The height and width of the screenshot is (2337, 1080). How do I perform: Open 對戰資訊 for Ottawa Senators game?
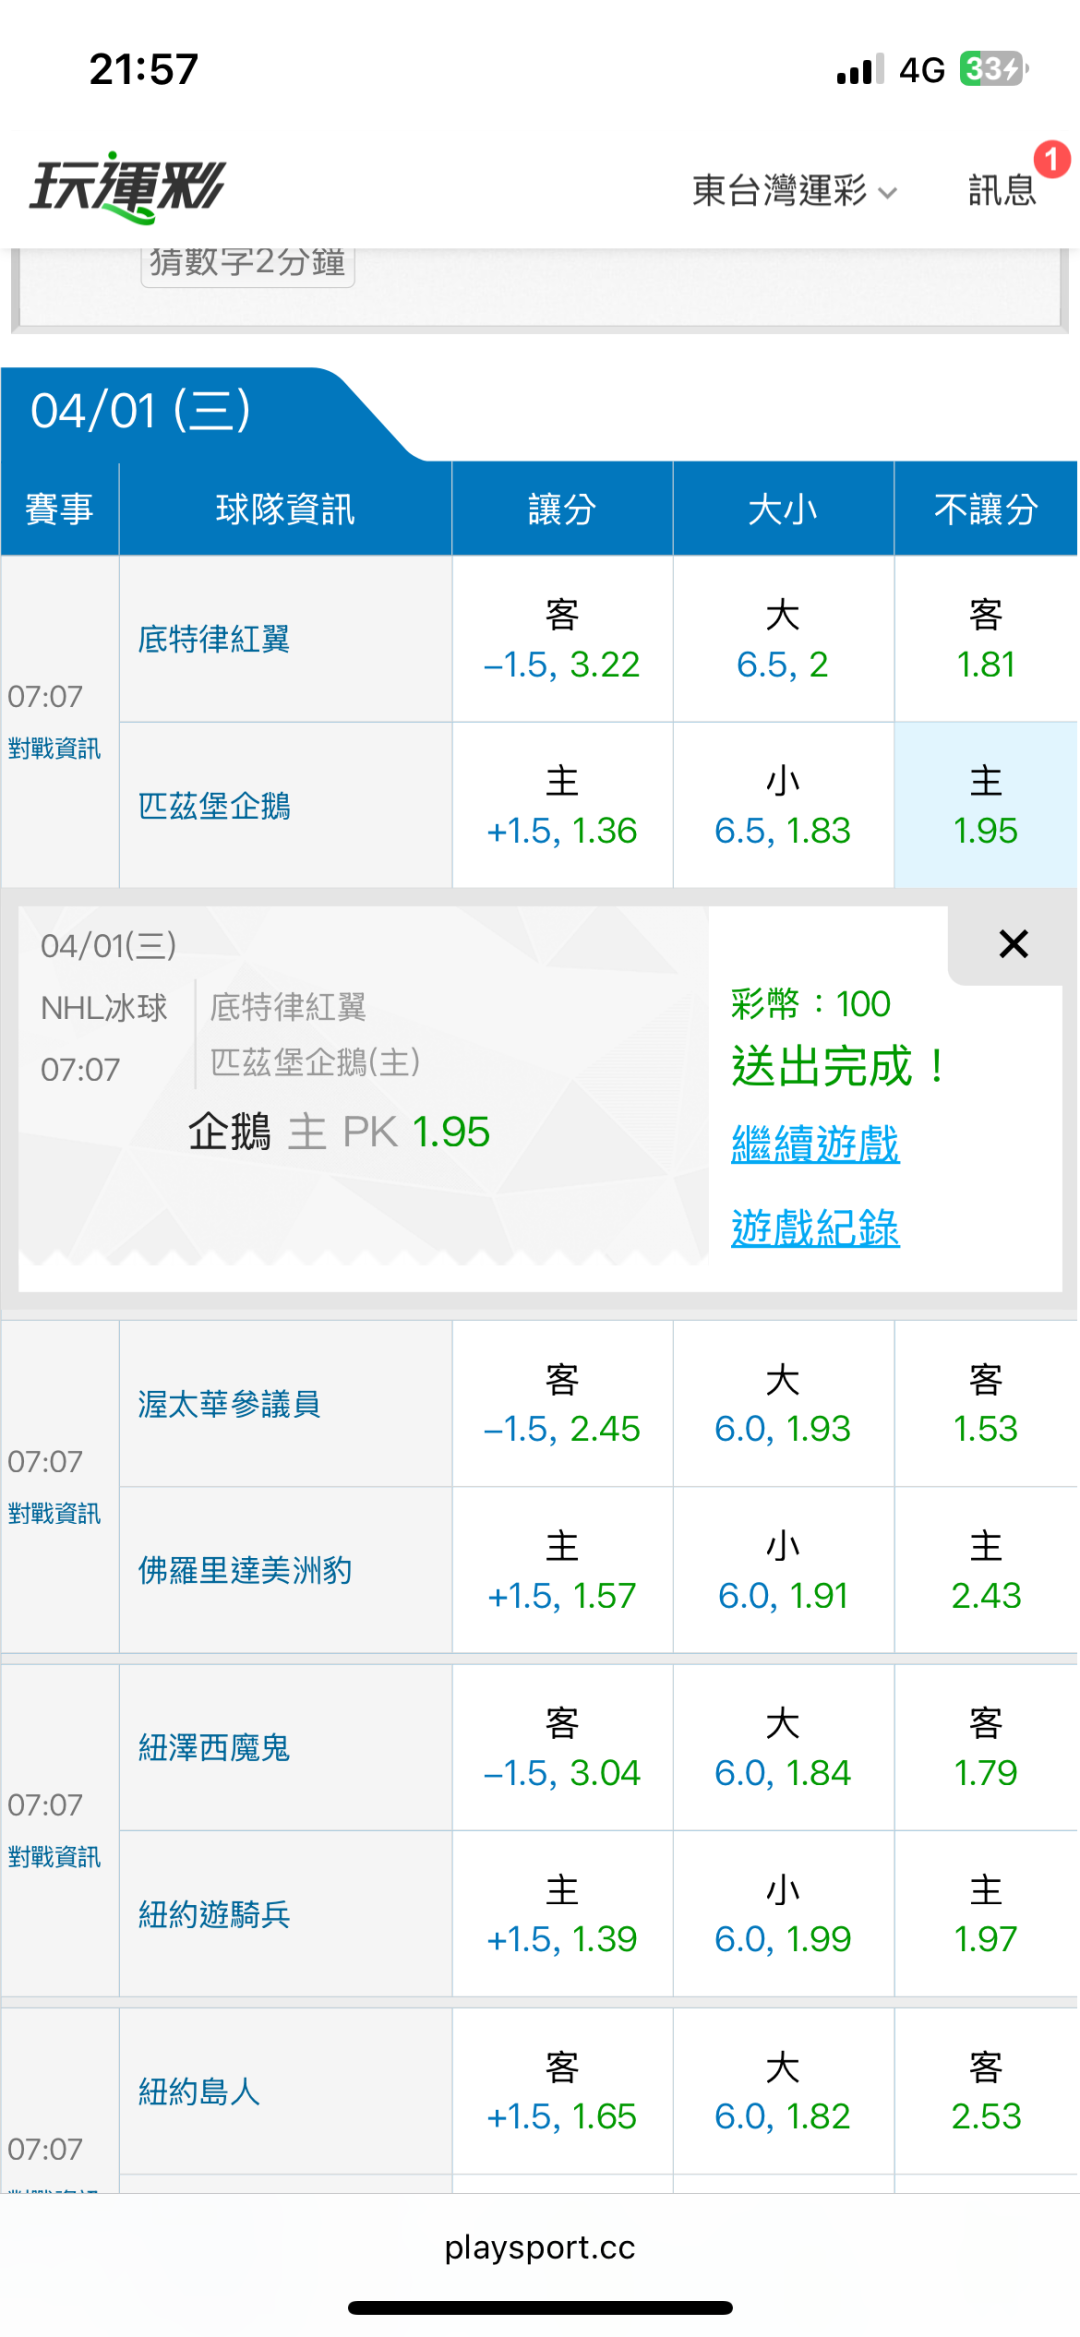(54, 1513)
